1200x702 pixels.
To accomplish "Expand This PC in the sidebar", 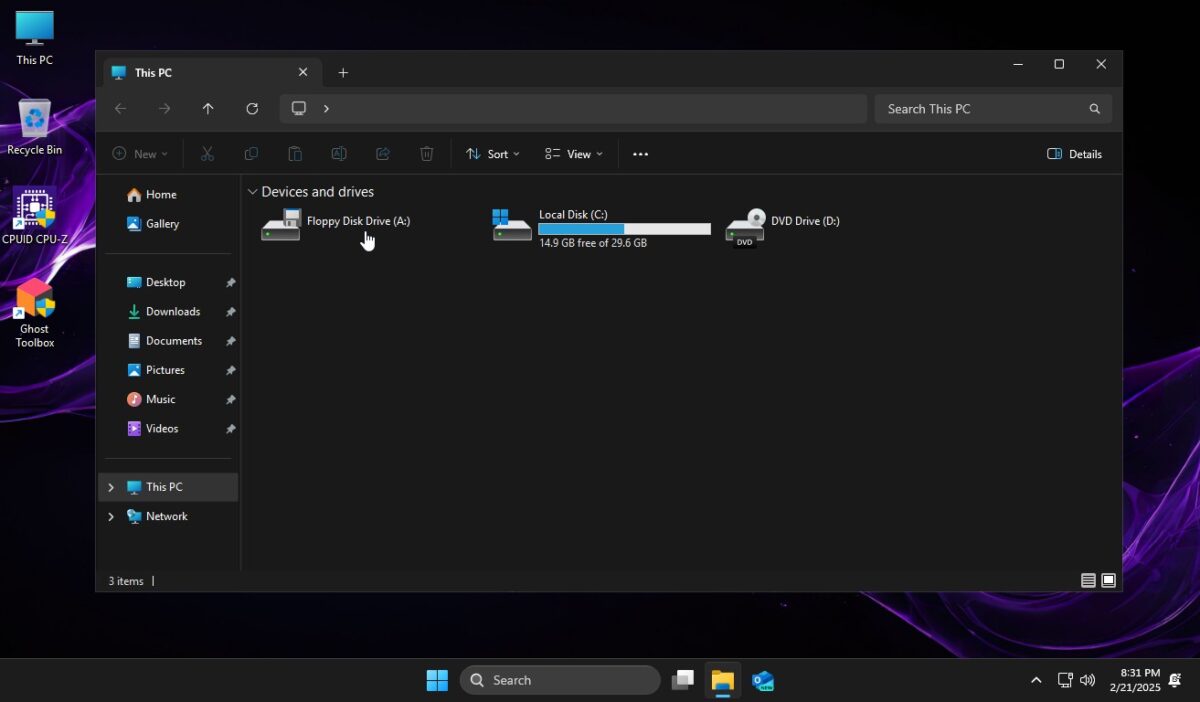I will (110, 486).
